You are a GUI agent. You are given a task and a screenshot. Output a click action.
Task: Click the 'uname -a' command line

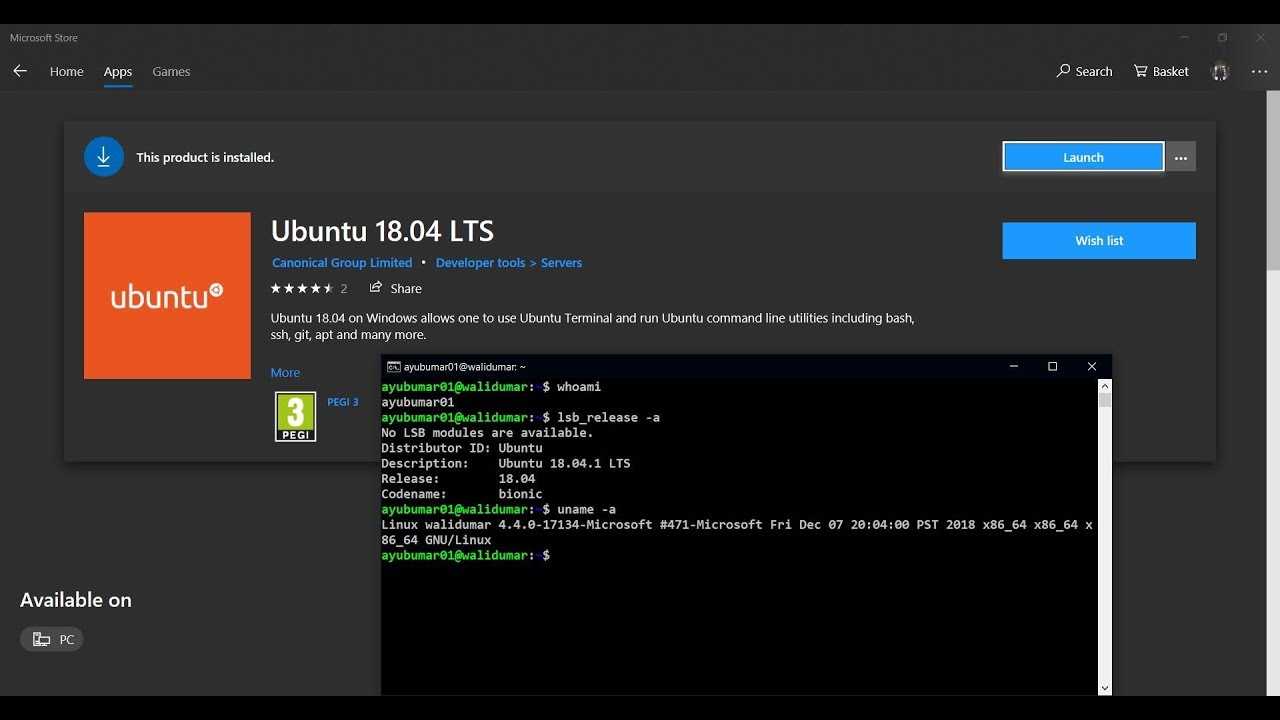(x=498, y=510)
